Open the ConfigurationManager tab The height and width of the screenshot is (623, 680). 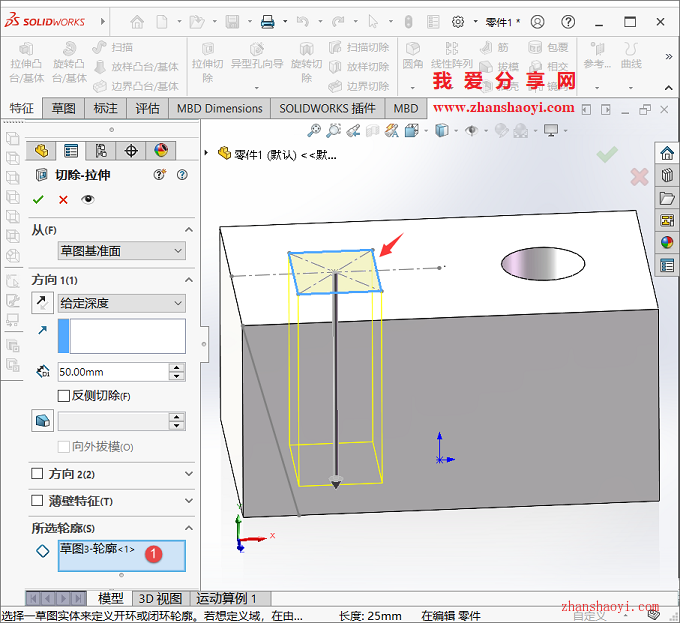[101, 151]
